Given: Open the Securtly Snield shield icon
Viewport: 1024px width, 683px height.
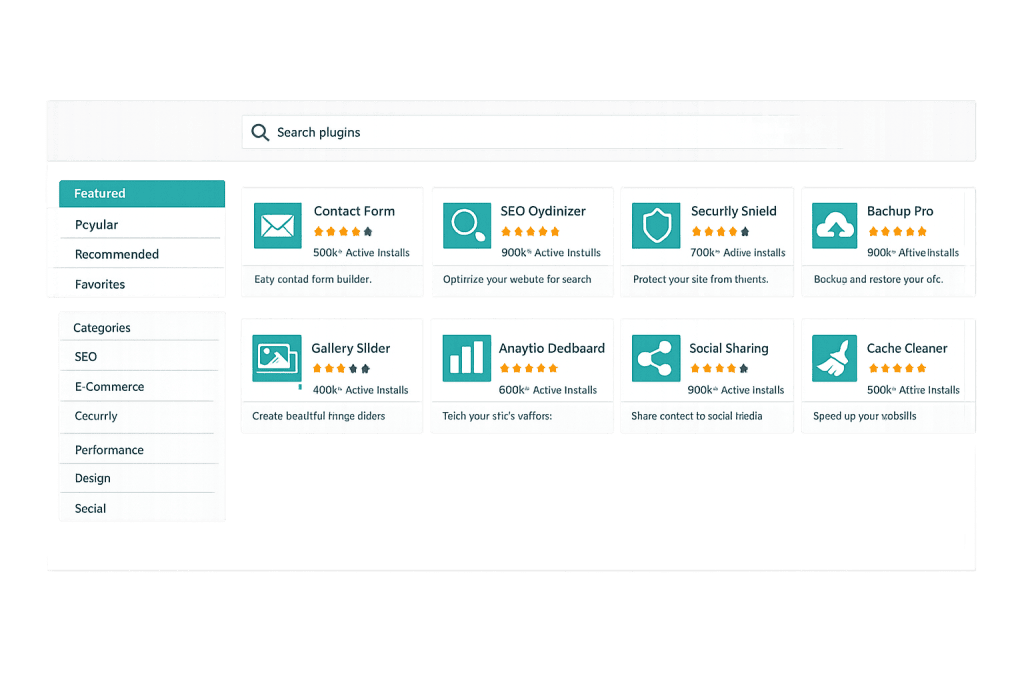Looking at the screenshot, I should click(656, 226).
